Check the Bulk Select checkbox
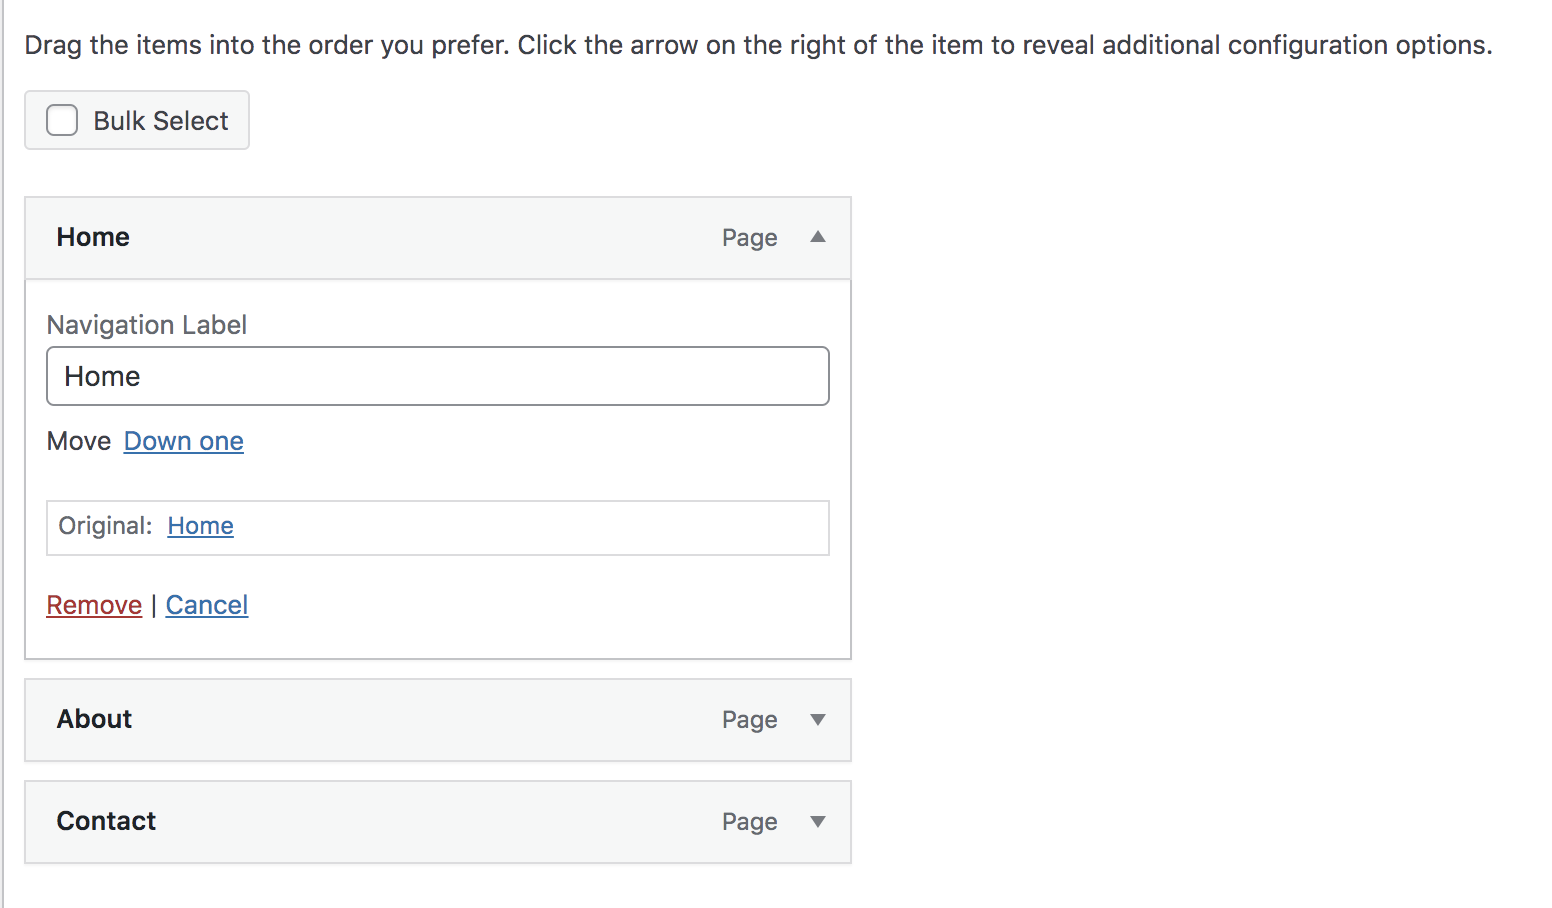The width and height of the screenshot is (1552, 908). pos(61,119)
